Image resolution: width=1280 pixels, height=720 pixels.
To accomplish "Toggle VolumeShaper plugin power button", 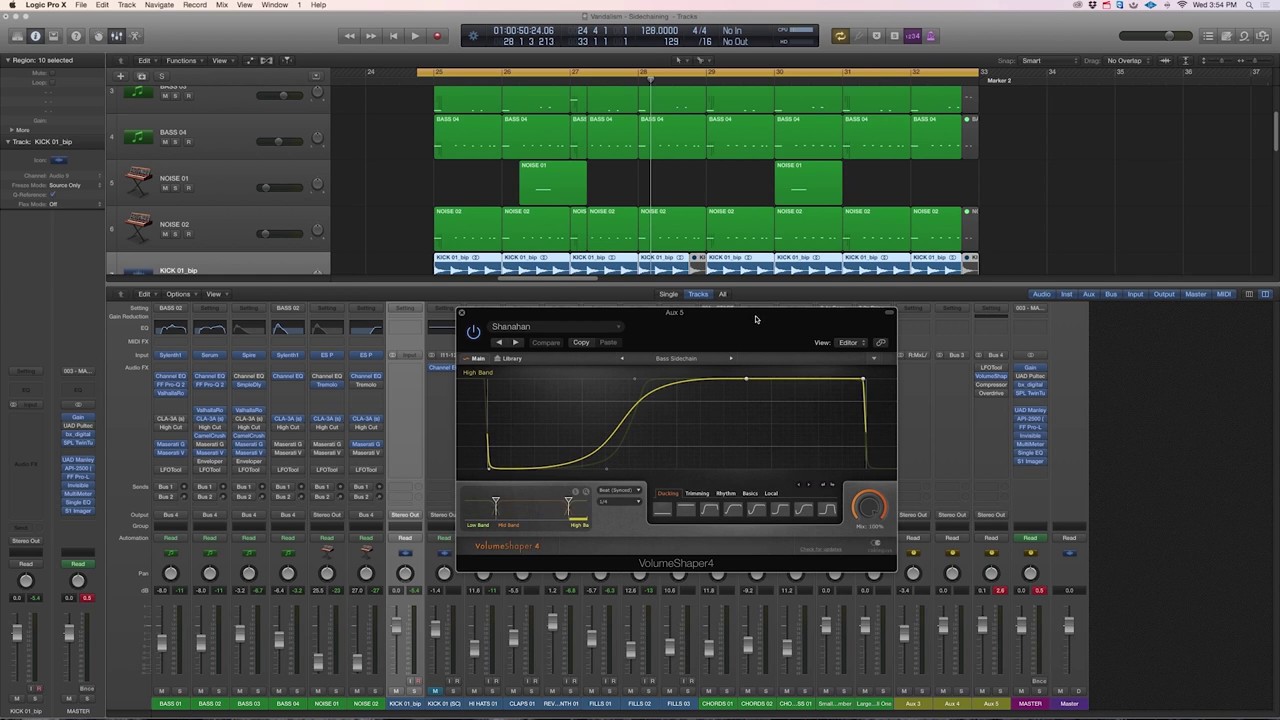I will [x=473, y=332].
